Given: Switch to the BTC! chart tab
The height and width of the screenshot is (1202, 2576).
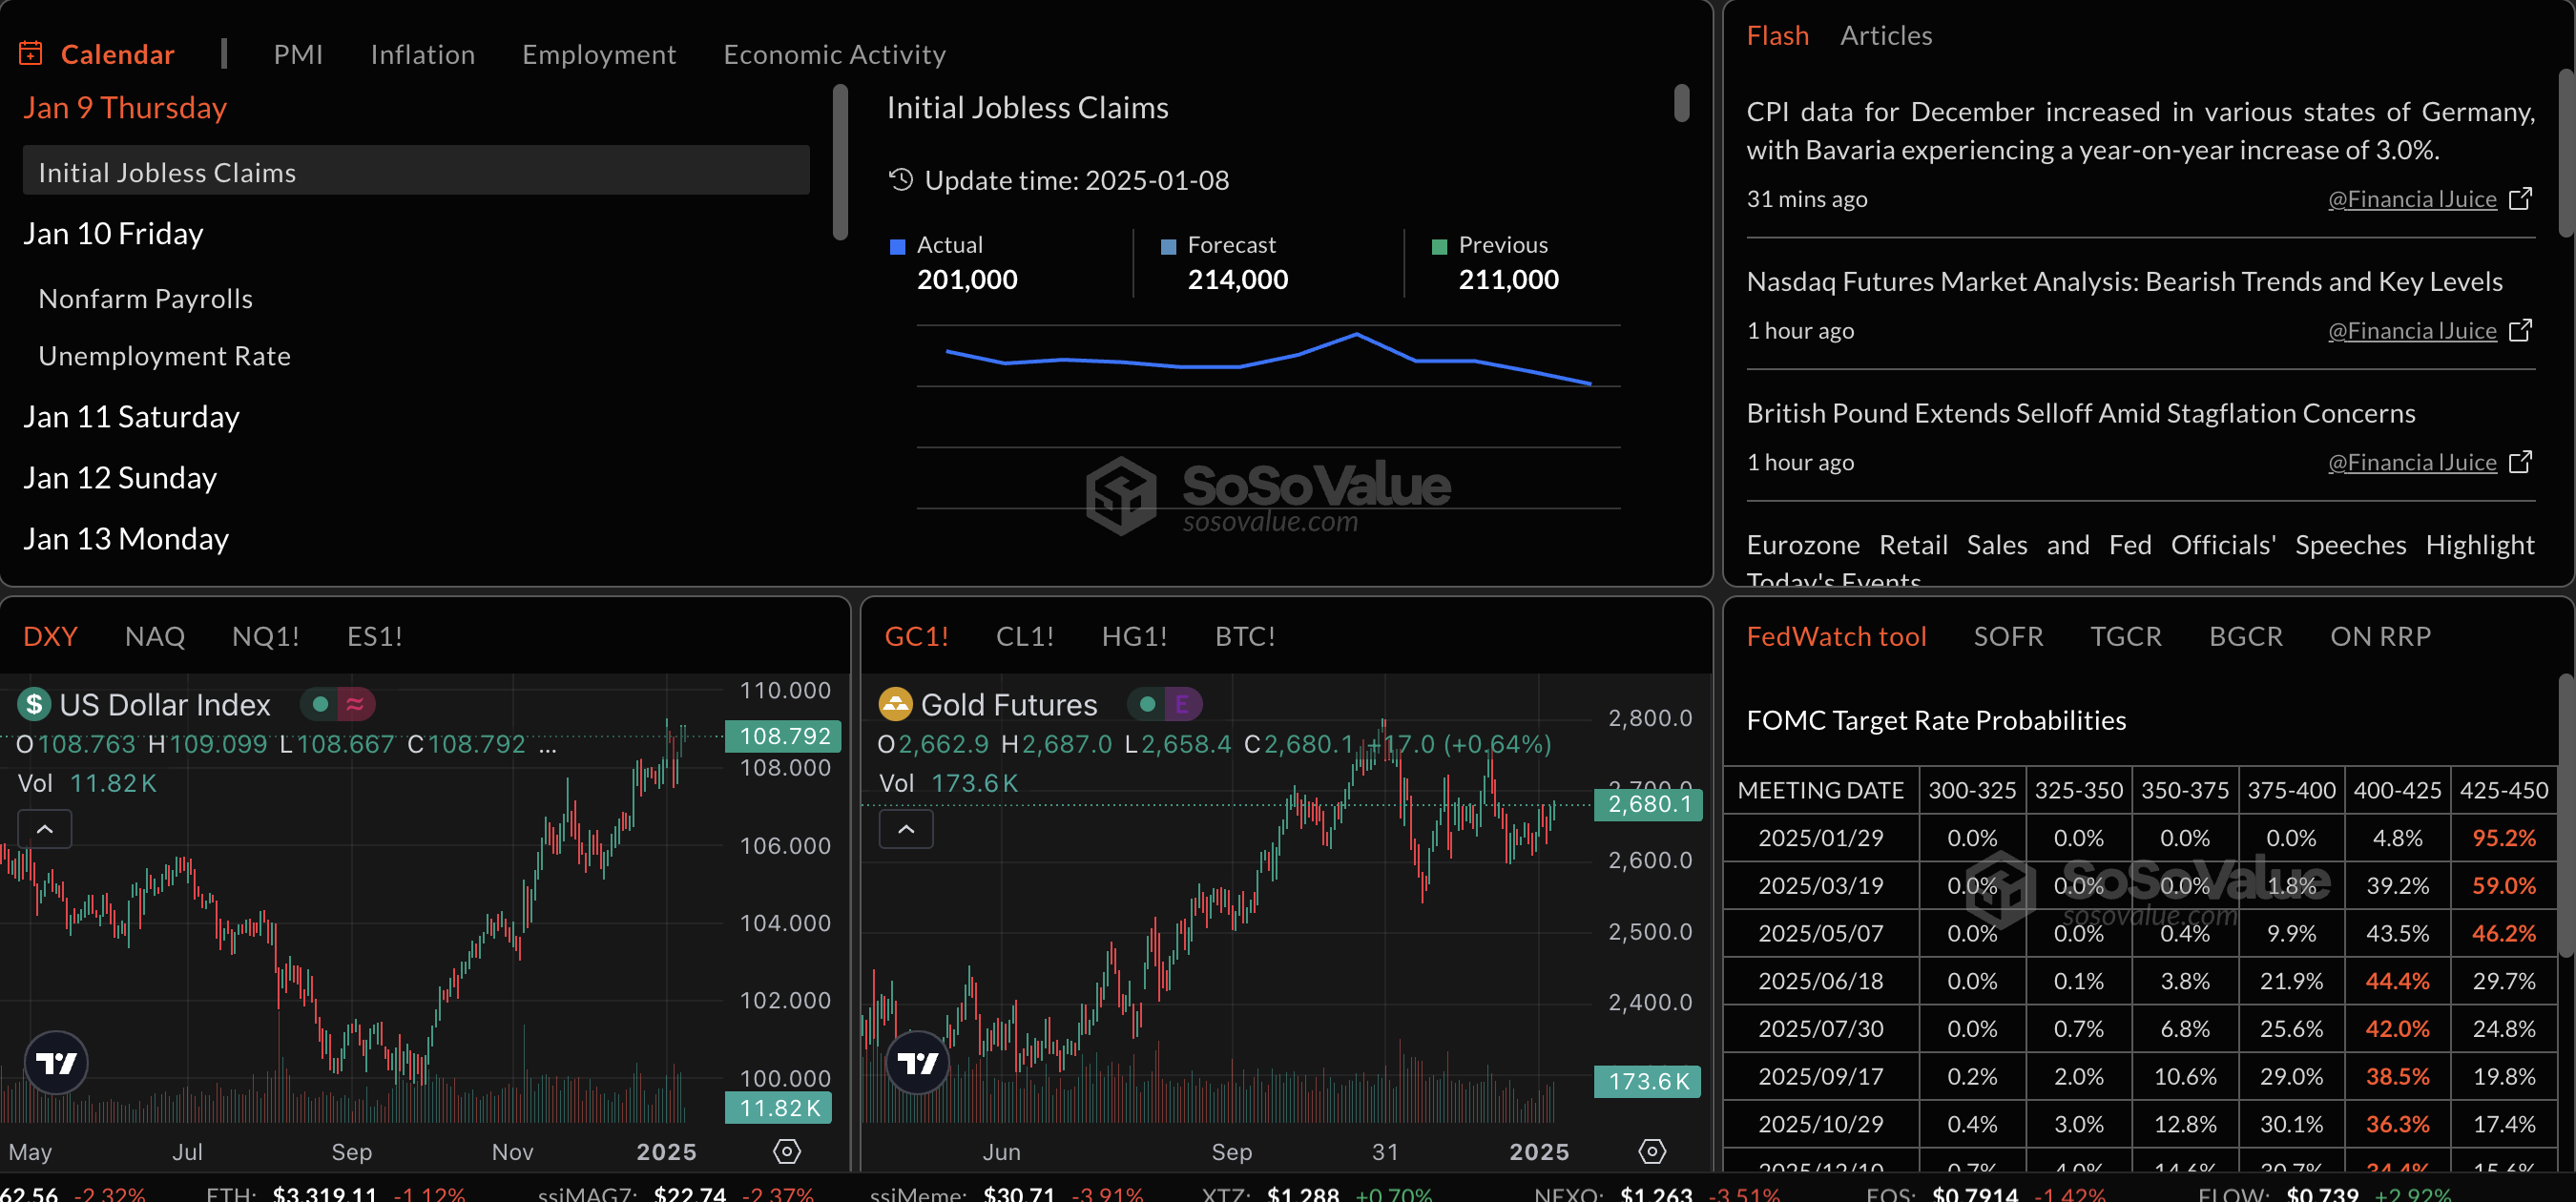Looking at the screenshot, I should tap(1244, 636).
